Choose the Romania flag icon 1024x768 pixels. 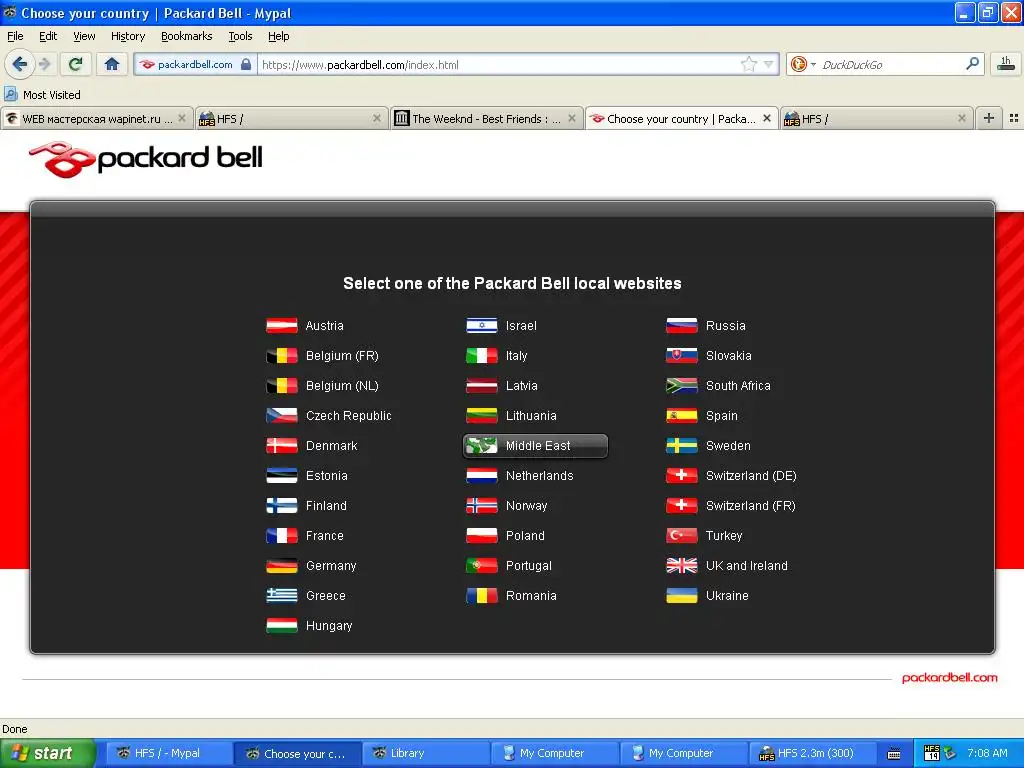pos(481,596)
